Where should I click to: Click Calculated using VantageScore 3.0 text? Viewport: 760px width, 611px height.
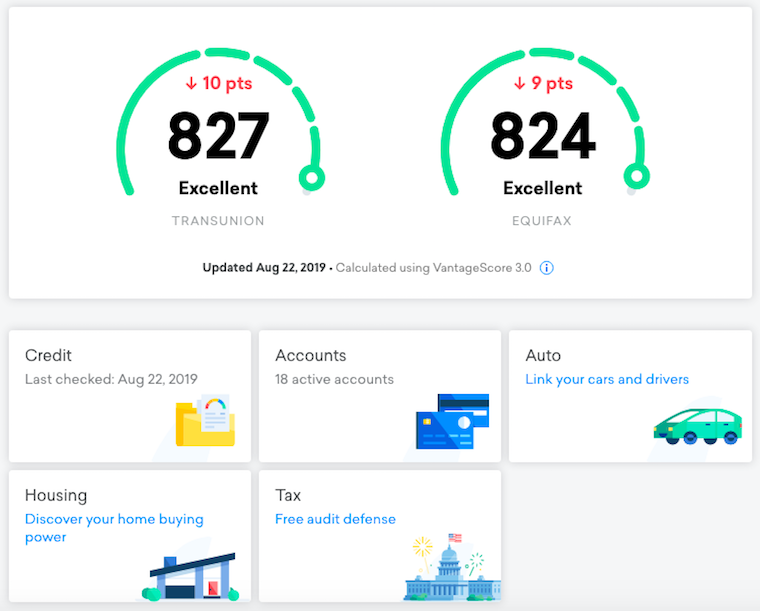[433, 268]
